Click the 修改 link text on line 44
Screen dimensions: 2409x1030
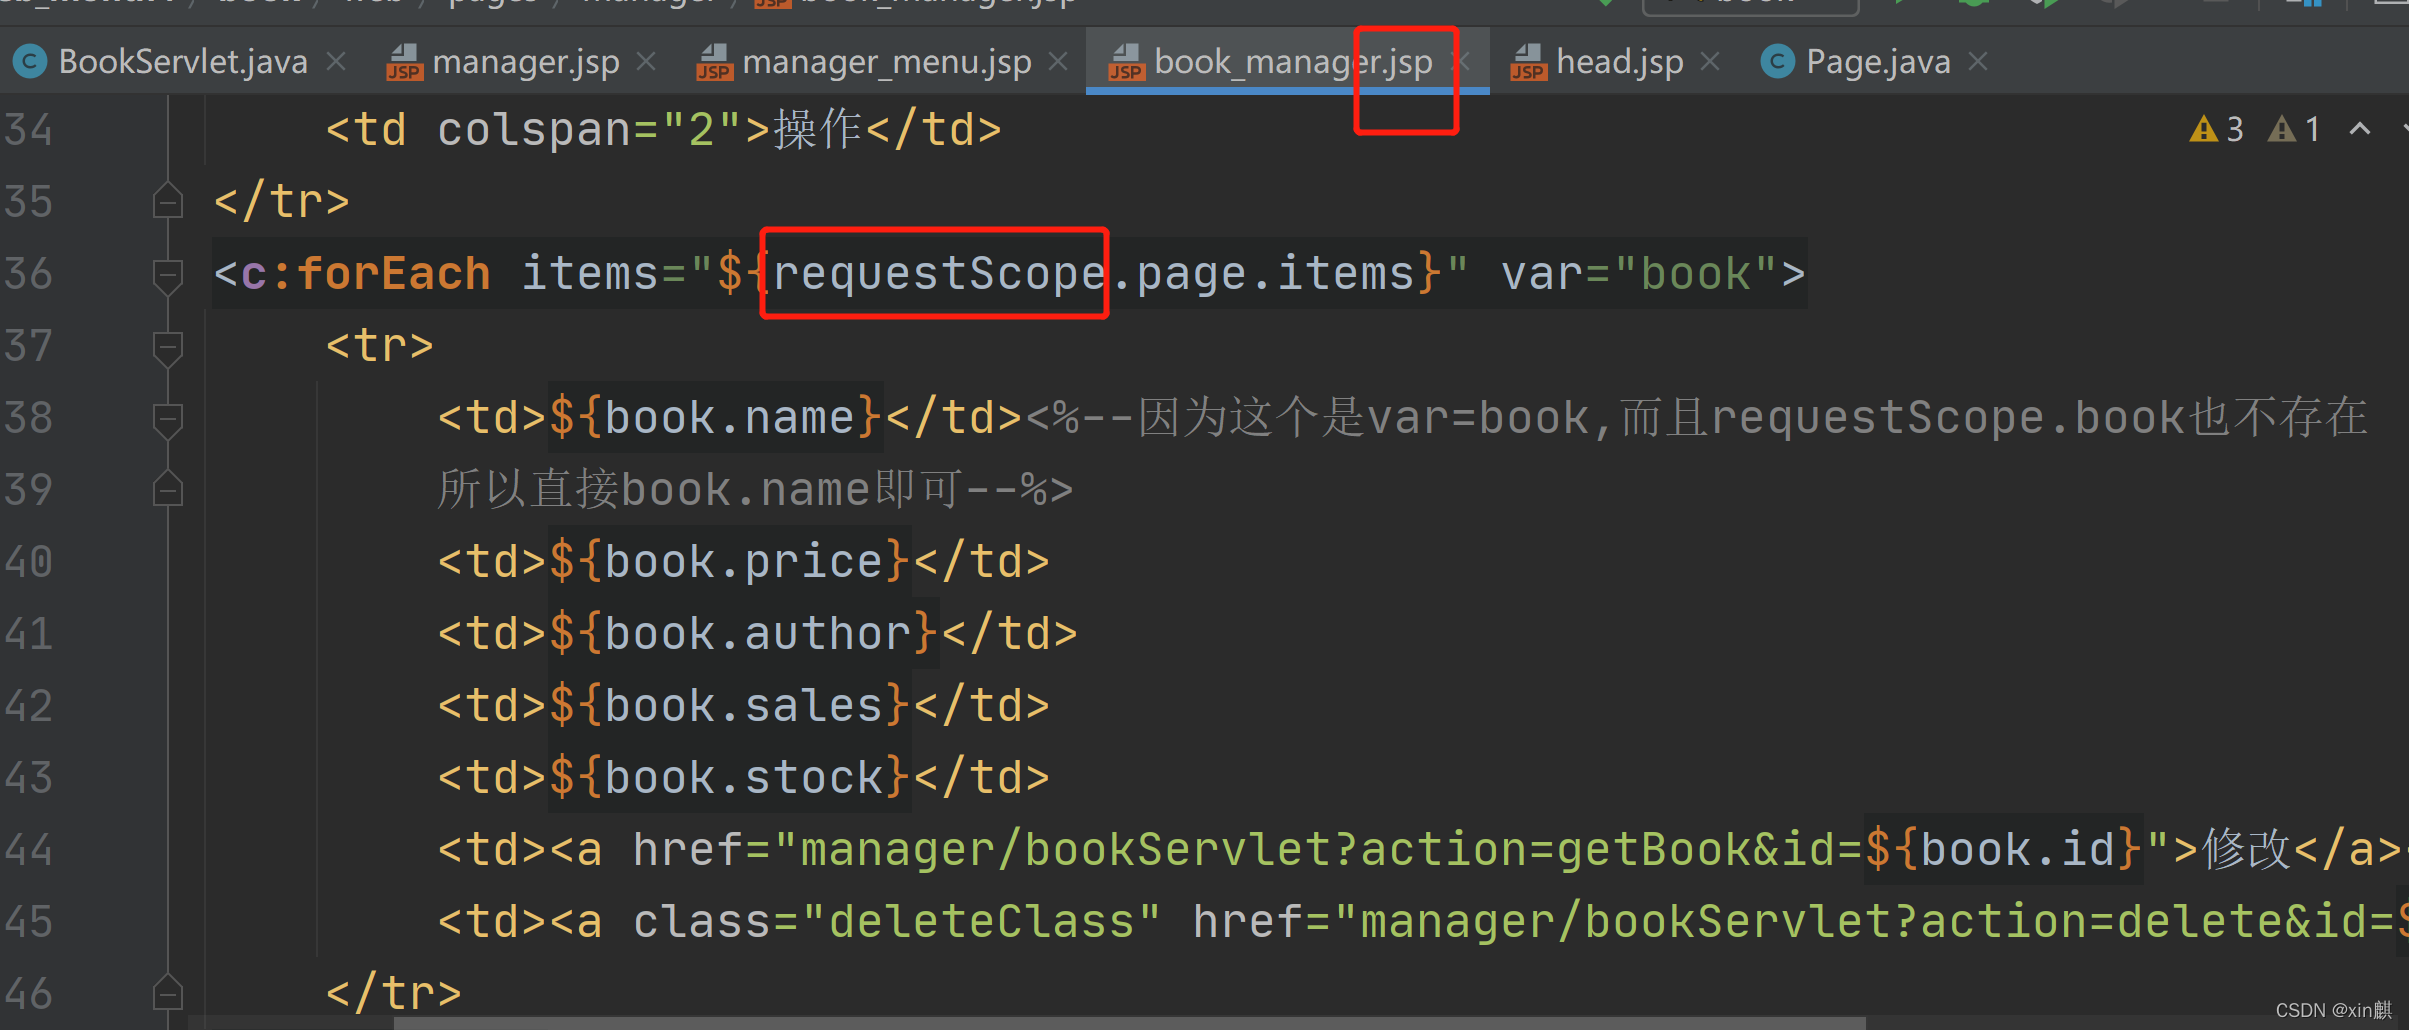click(2246, 850)
